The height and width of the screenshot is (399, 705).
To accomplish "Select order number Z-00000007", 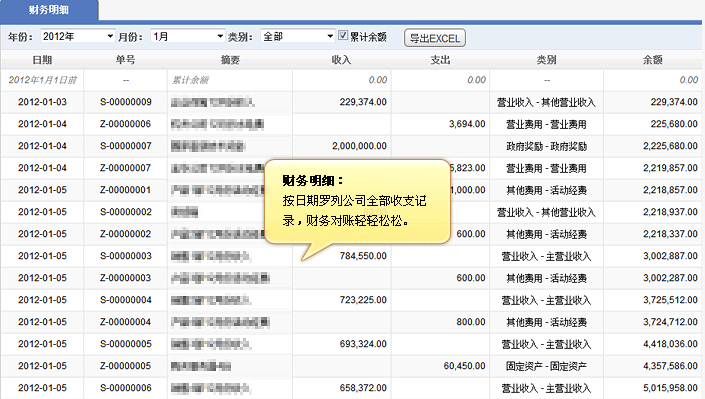I will (x=125, y=168).
